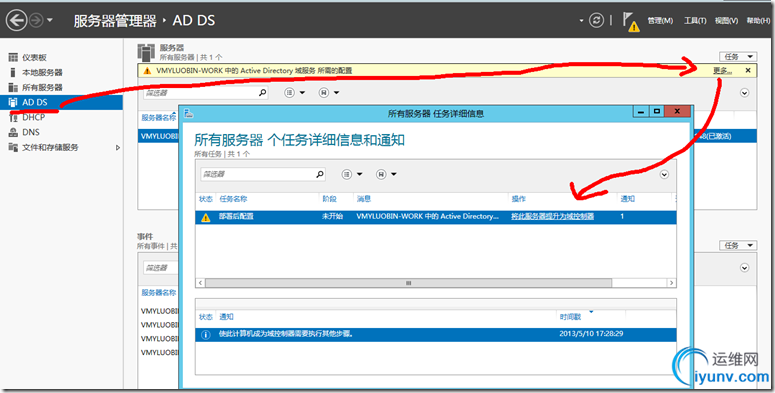Click filter box in task details dialog
This screenshot has height=393, width=775.
coord(257,174)
